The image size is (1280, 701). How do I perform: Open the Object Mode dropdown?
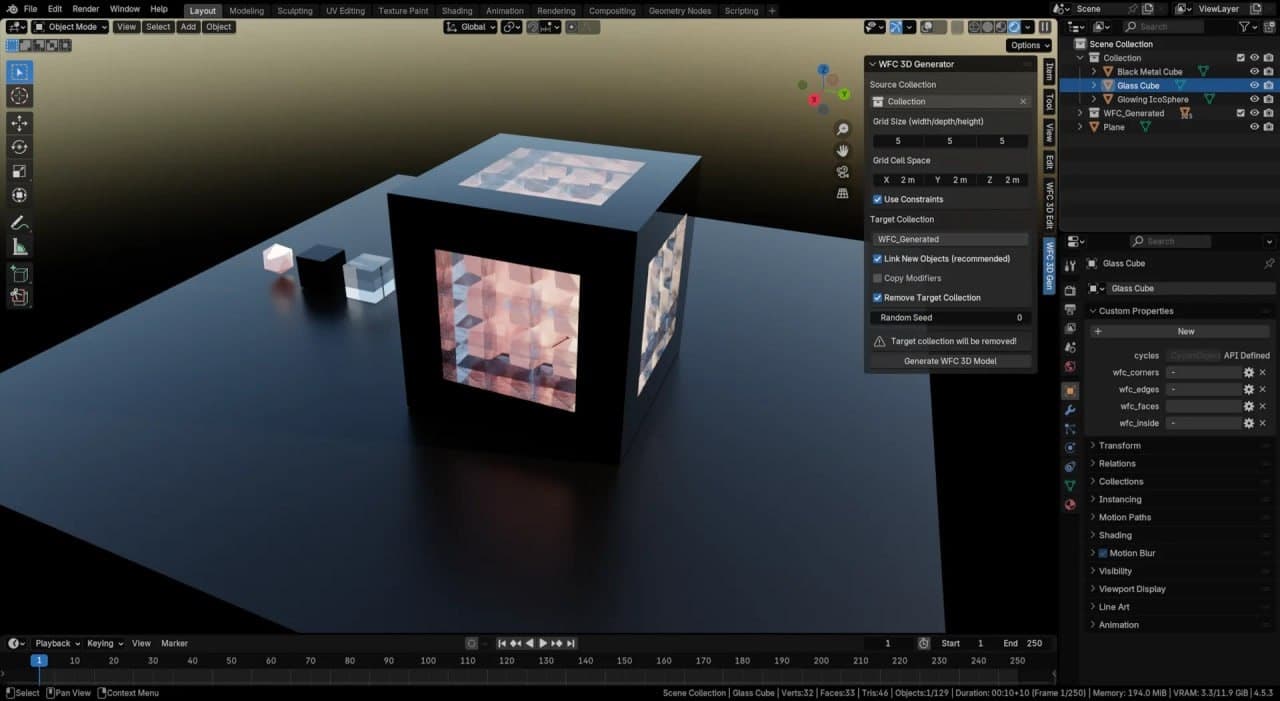click(70, 27)
